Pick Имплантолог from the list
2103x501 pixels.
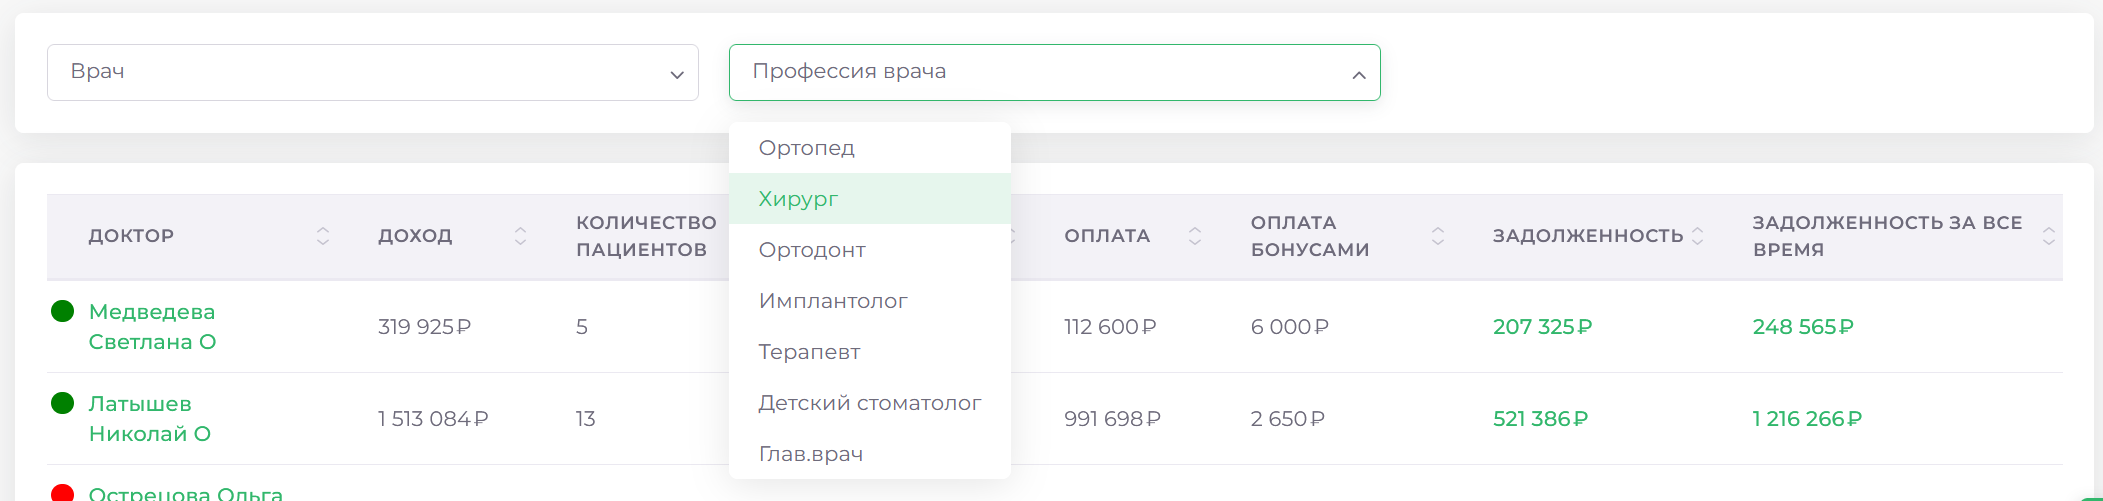click(x=833, y=301)
